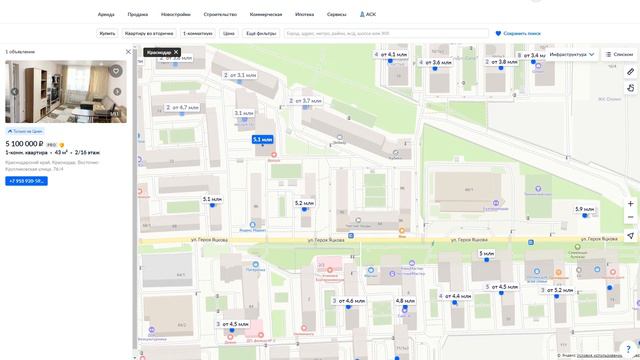640x360 pixels.
Task: Select the hand draw tool on map
Action: coord(631,88)
